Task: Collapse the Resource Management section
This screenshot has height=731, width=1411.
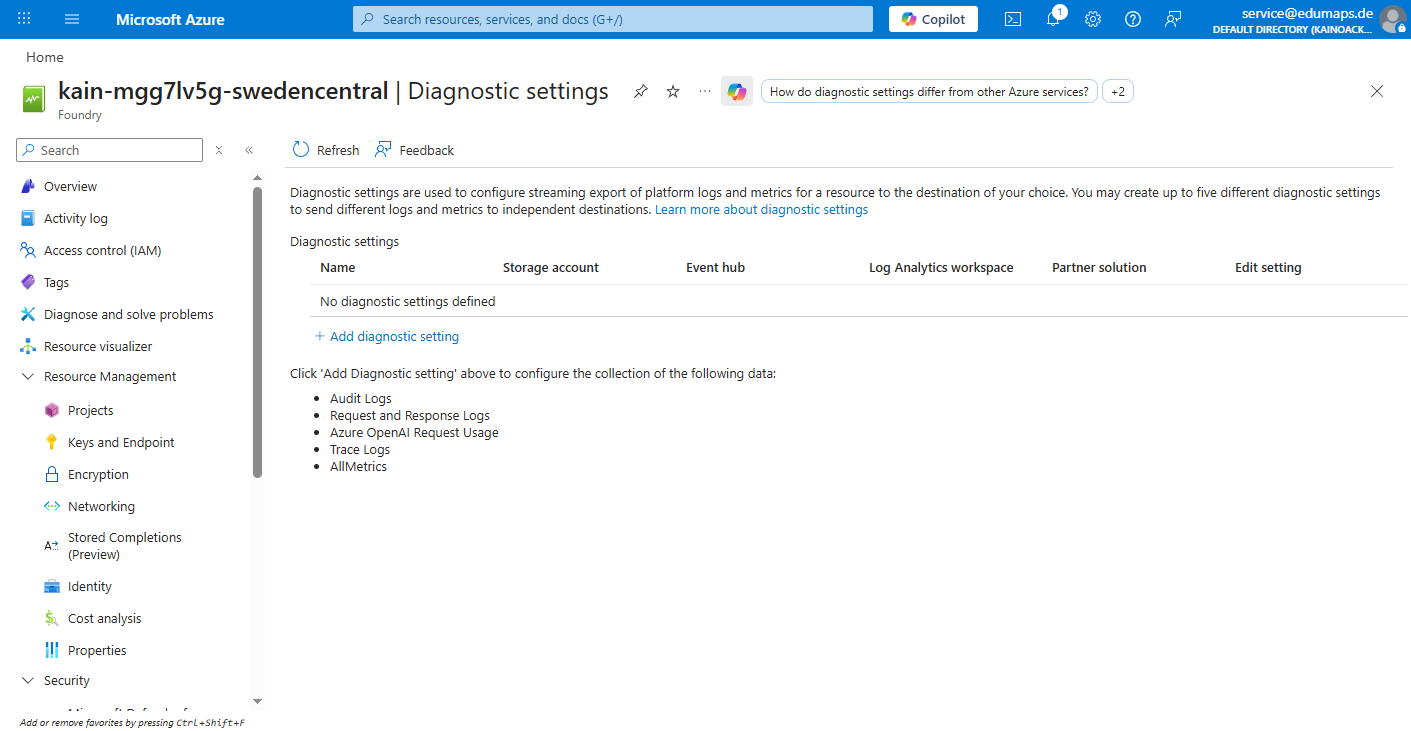Action: (x=27, y=377)
